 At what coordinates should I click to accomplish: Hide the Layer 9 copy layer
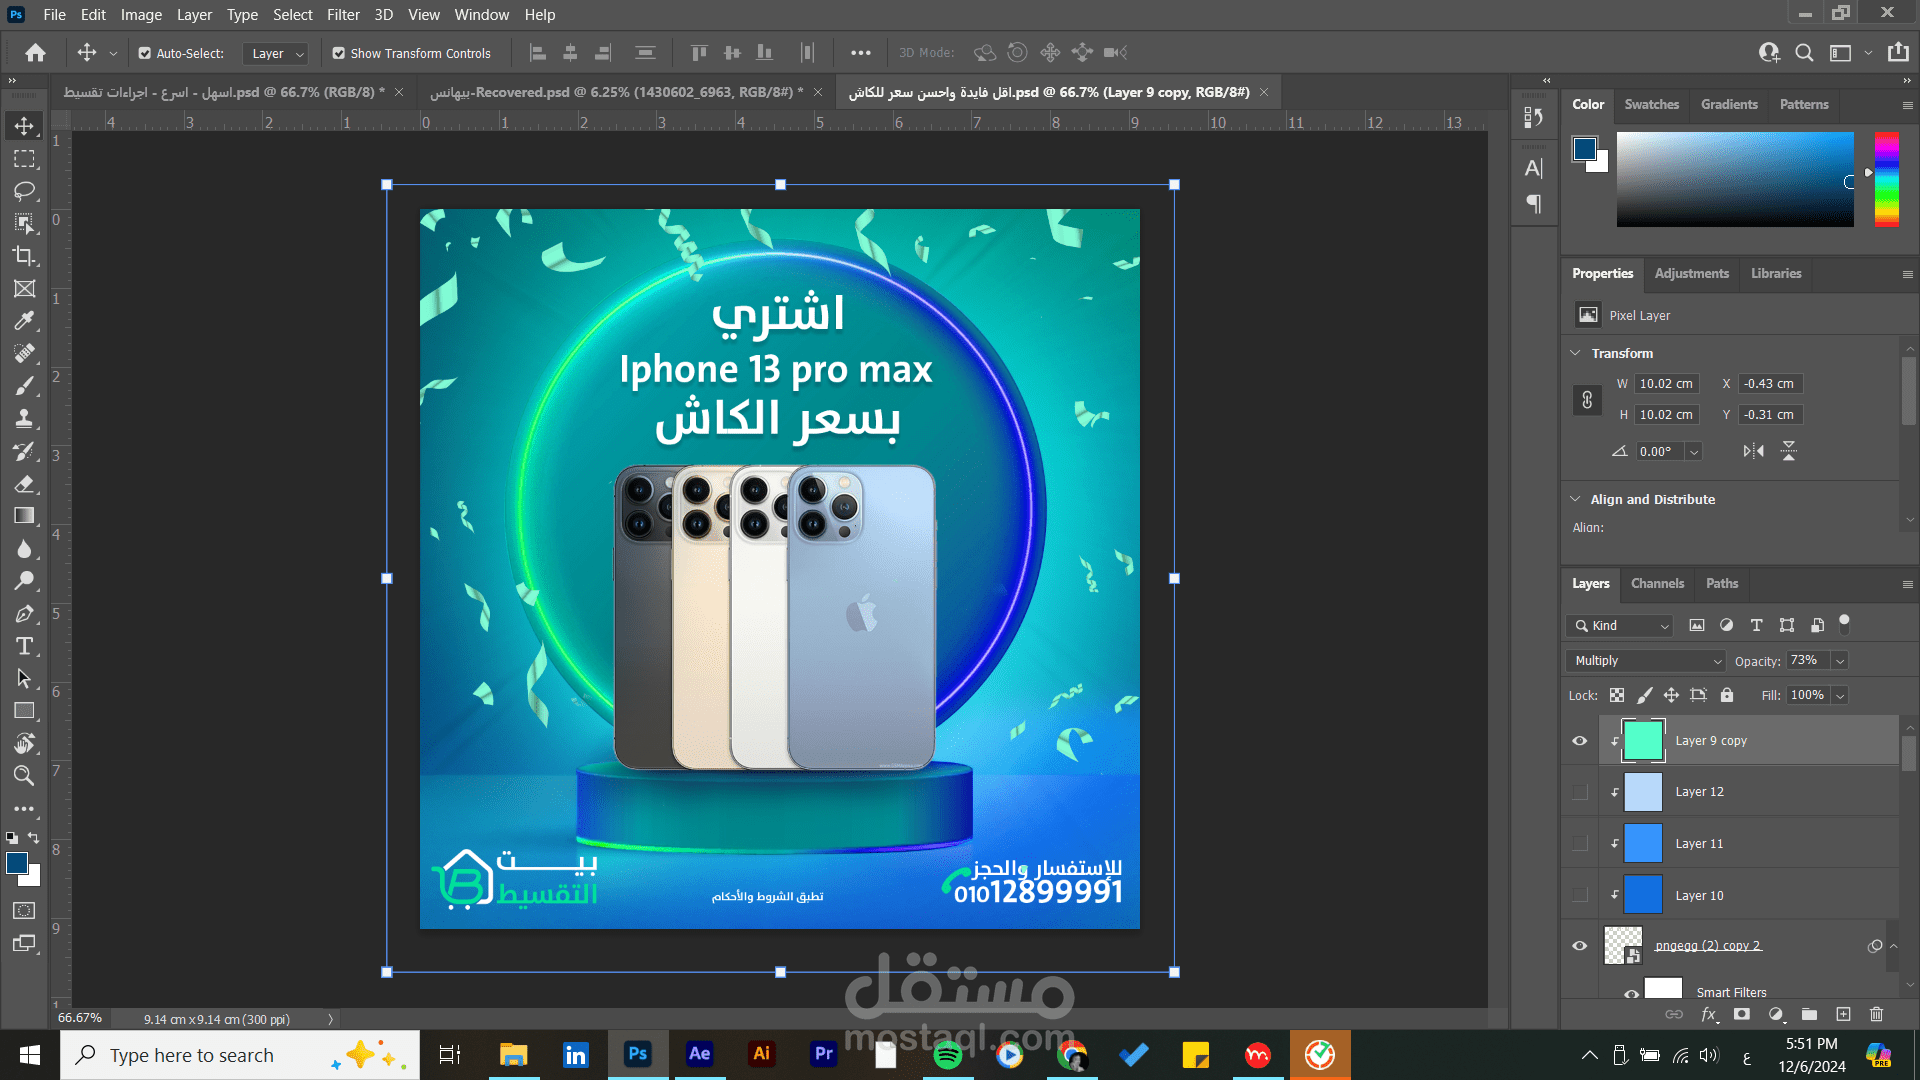coord(1580,741)
